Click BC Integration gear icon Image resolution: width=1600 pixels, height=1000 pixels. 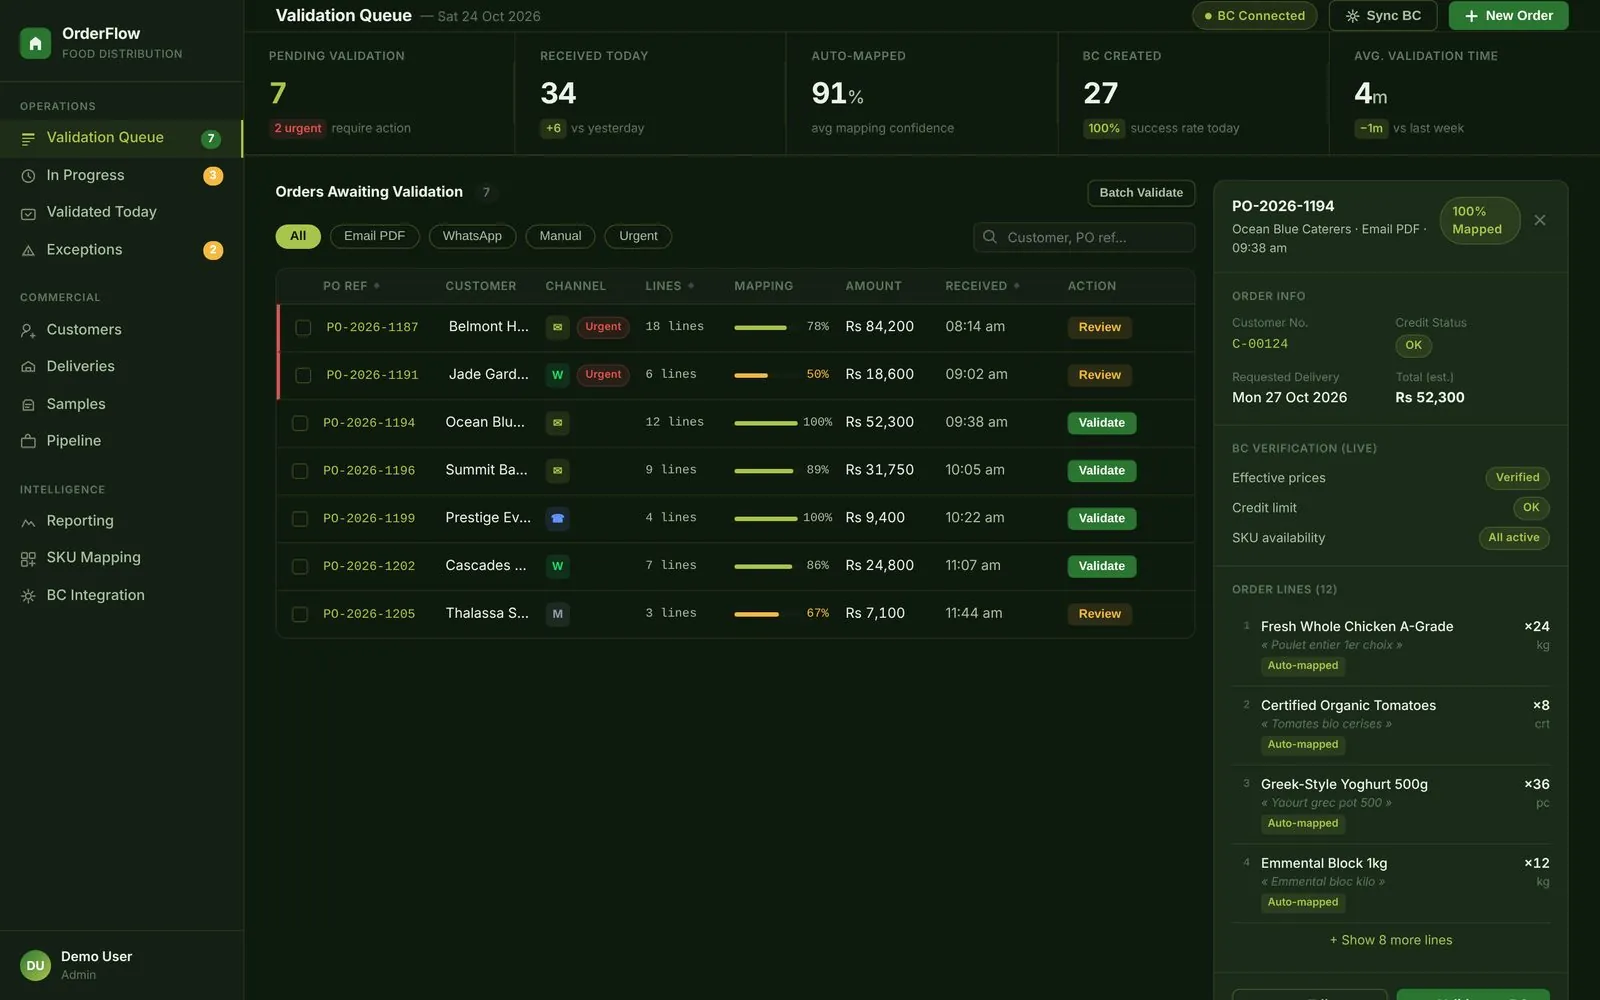(x=28, y=596)
